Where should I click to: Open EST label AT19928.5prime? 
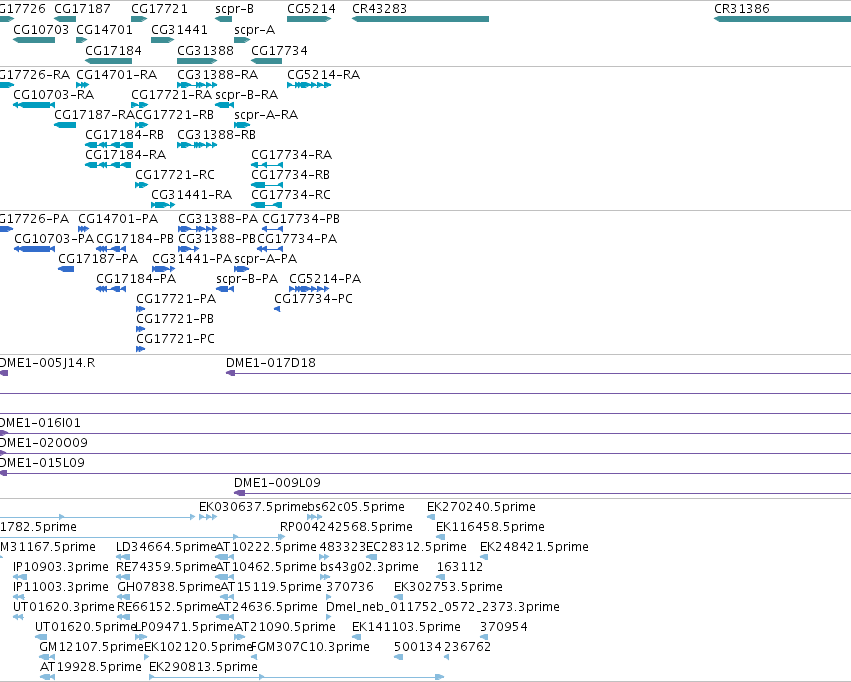coord(91,667)
